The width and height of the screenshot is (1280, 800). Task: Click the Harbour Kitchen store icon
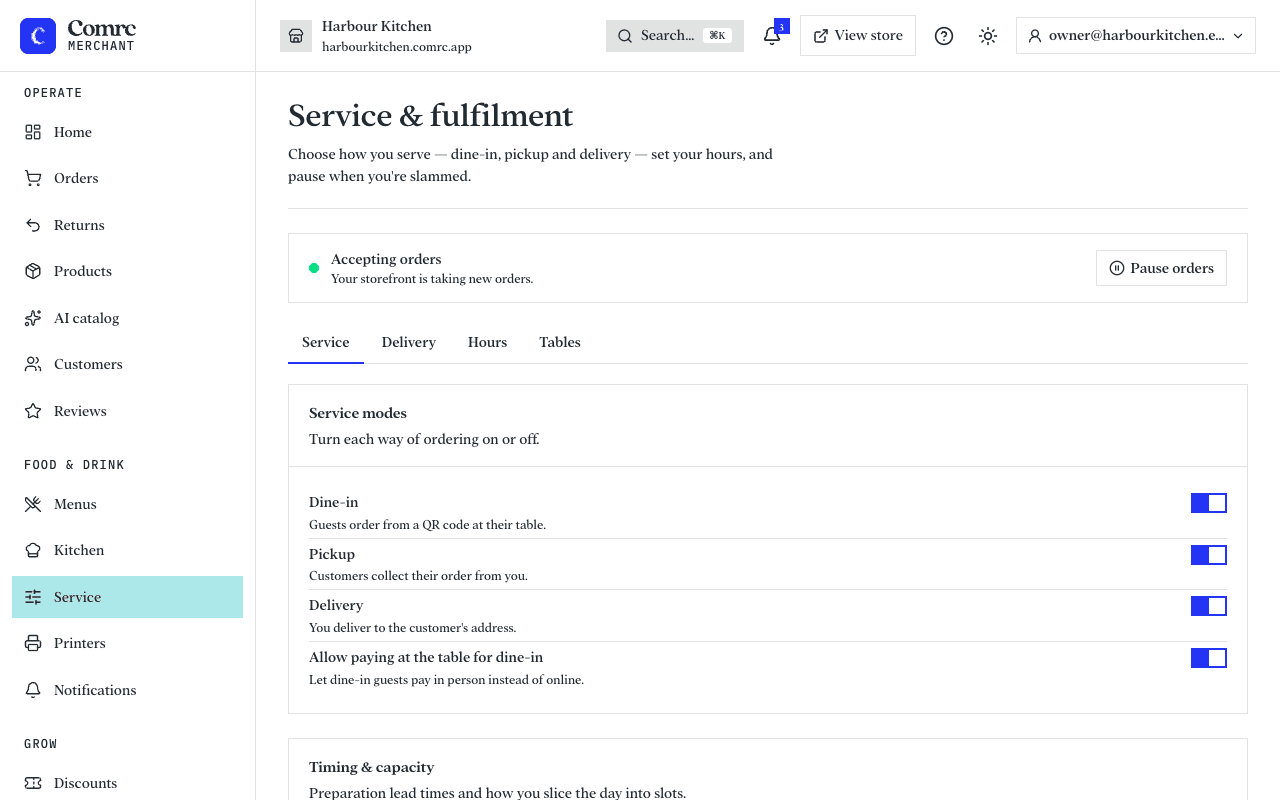(x=296, y=36)
